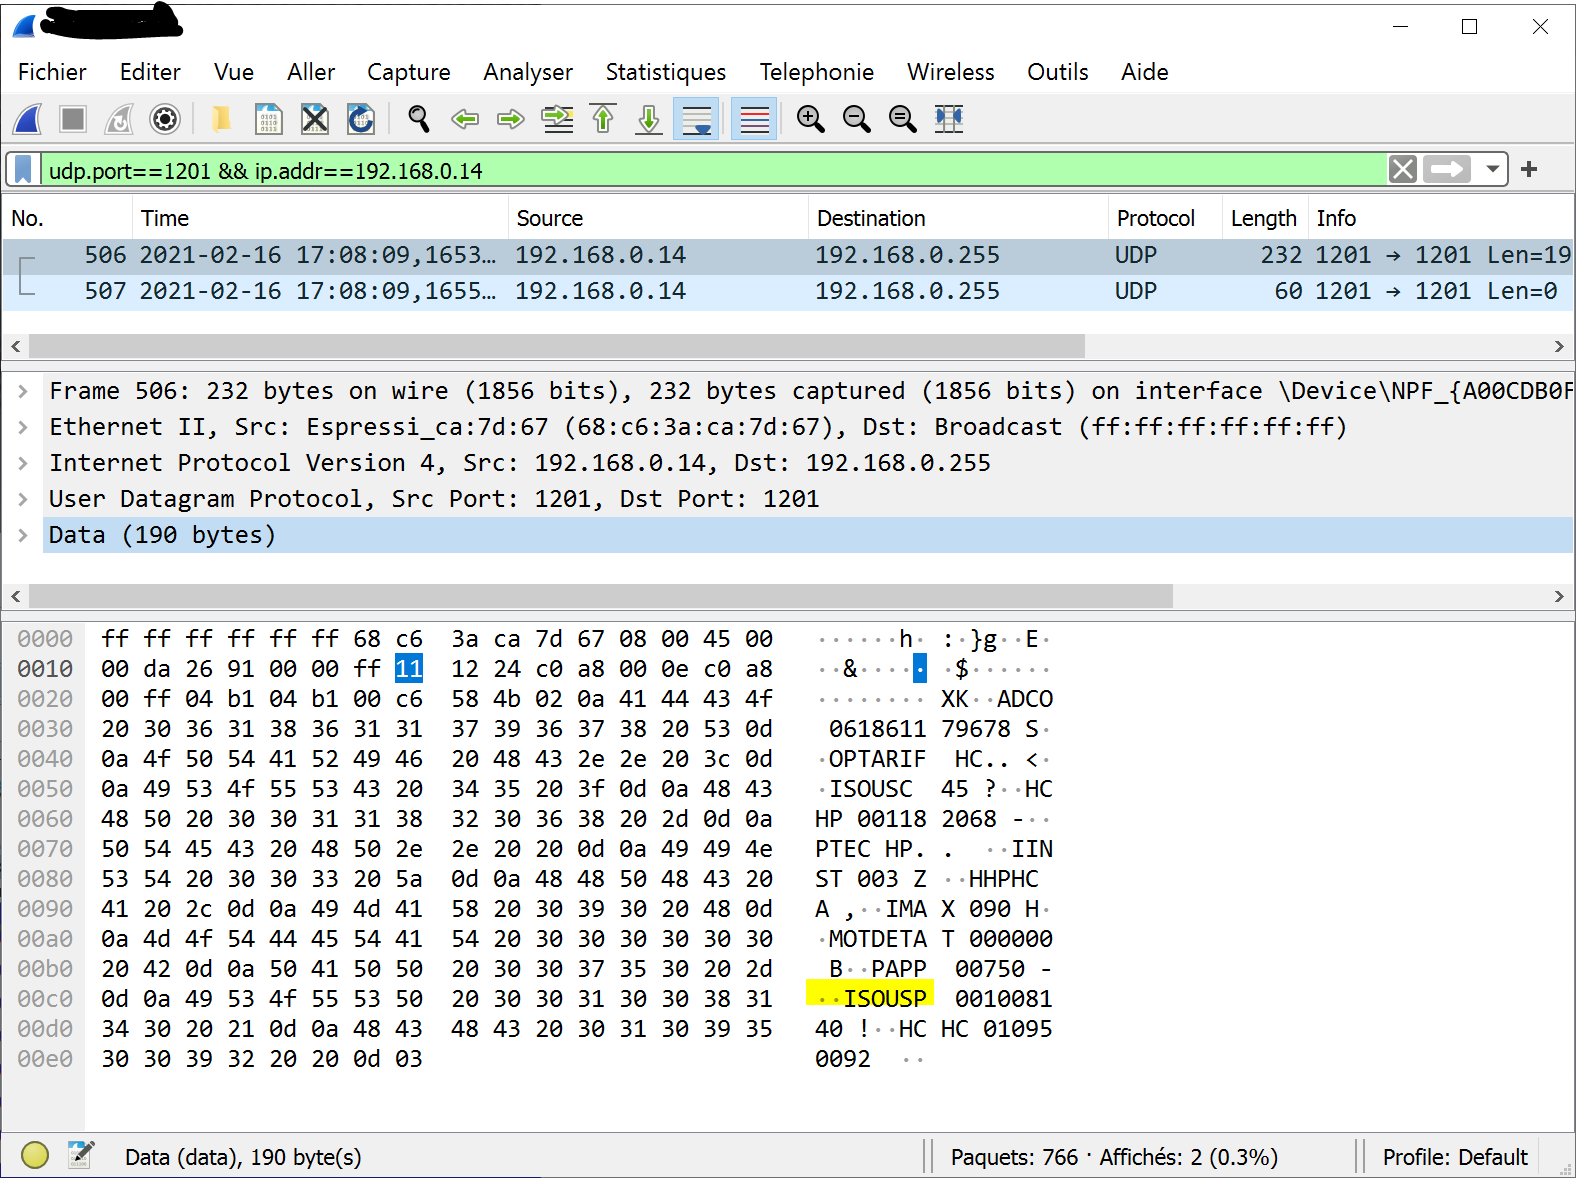
Task: Save this capture file icon
Action: (268, 119)
